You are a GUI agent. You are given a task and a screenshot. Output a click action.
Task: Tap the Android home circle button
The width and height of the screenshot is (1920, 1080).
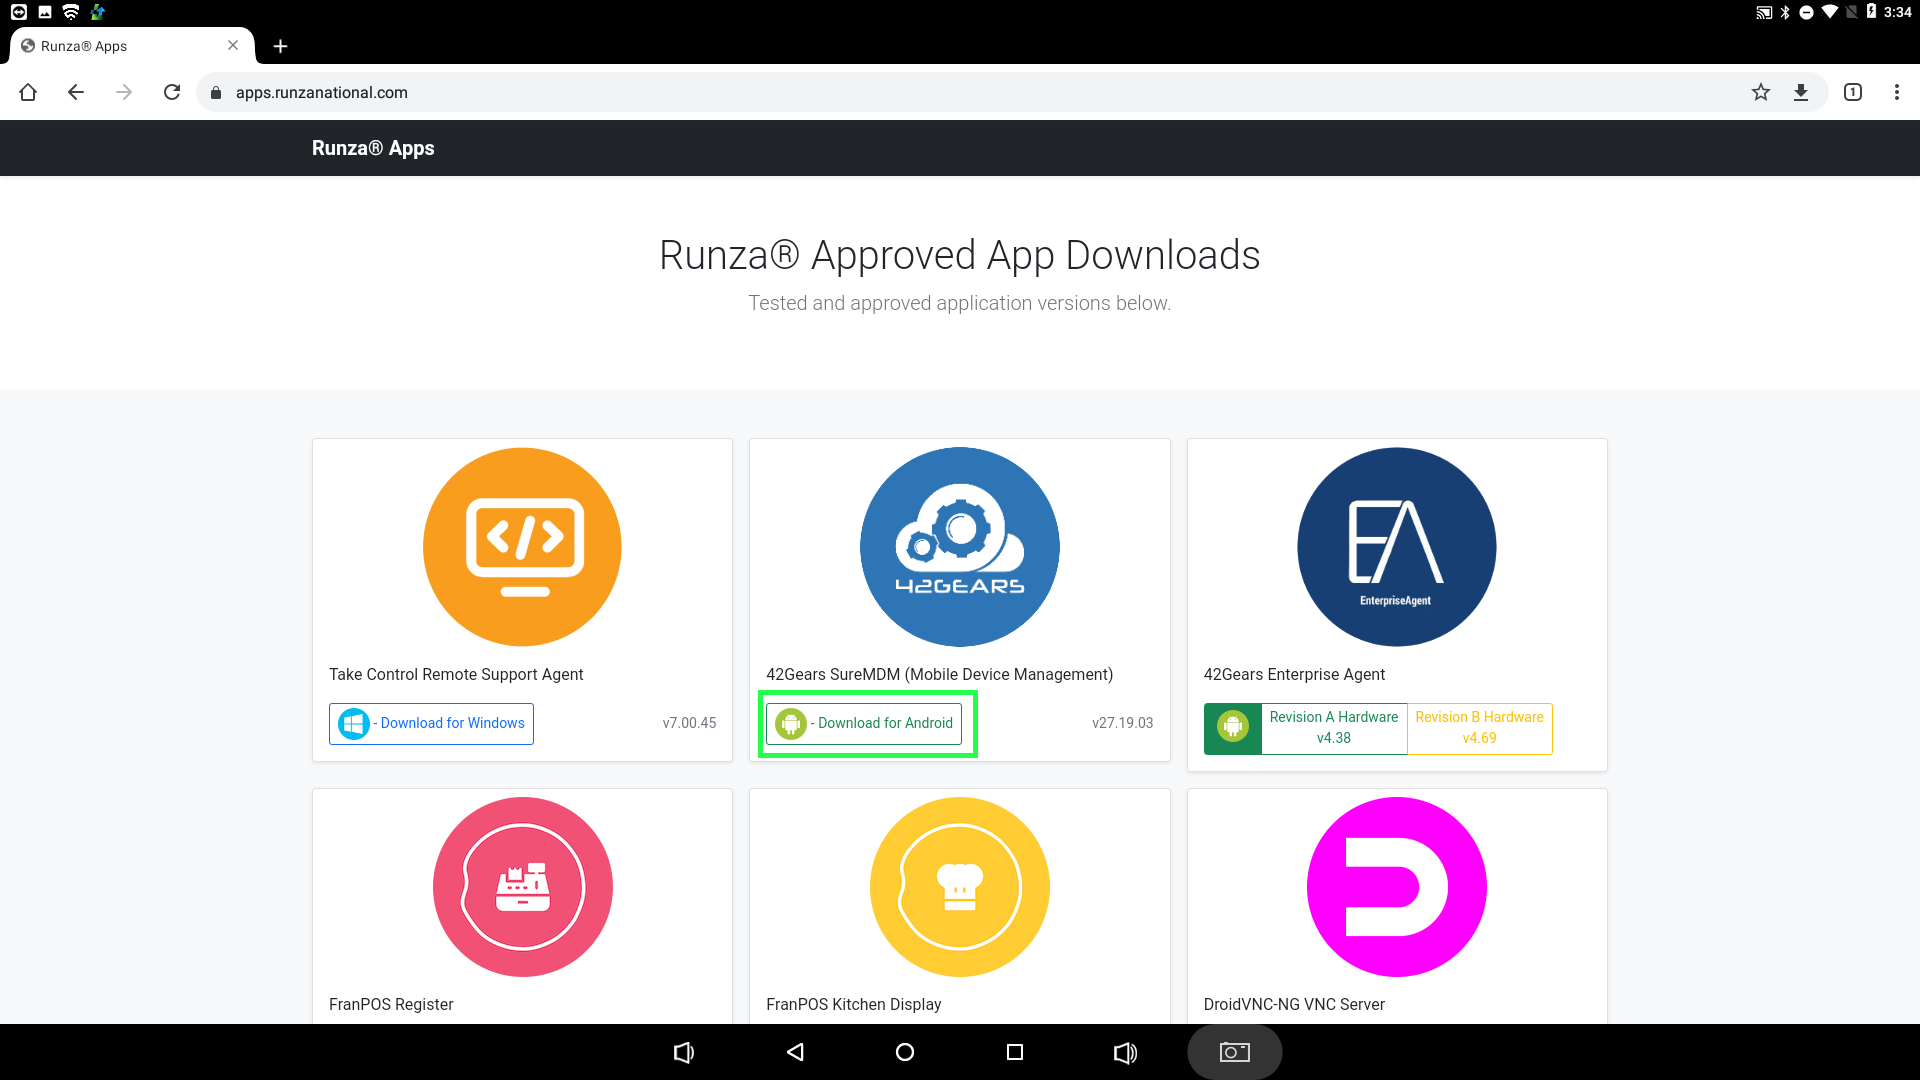pos(905,1052)
